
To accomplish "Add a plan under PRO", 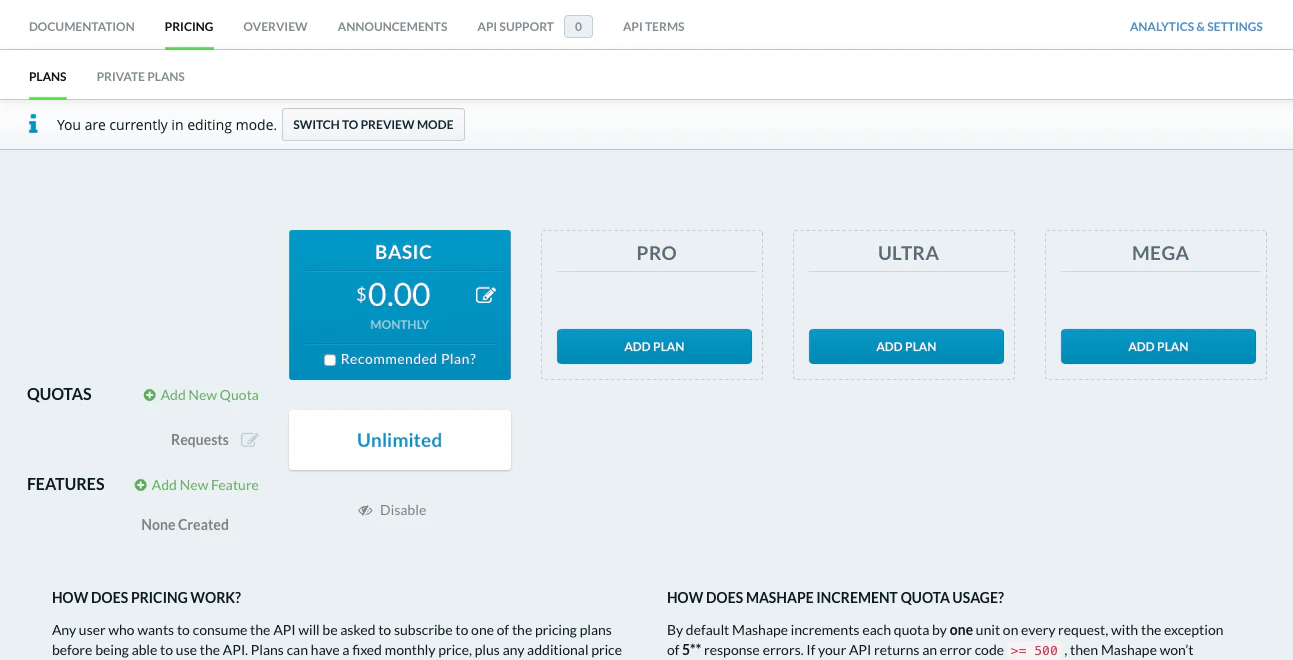I will (654, 346).
